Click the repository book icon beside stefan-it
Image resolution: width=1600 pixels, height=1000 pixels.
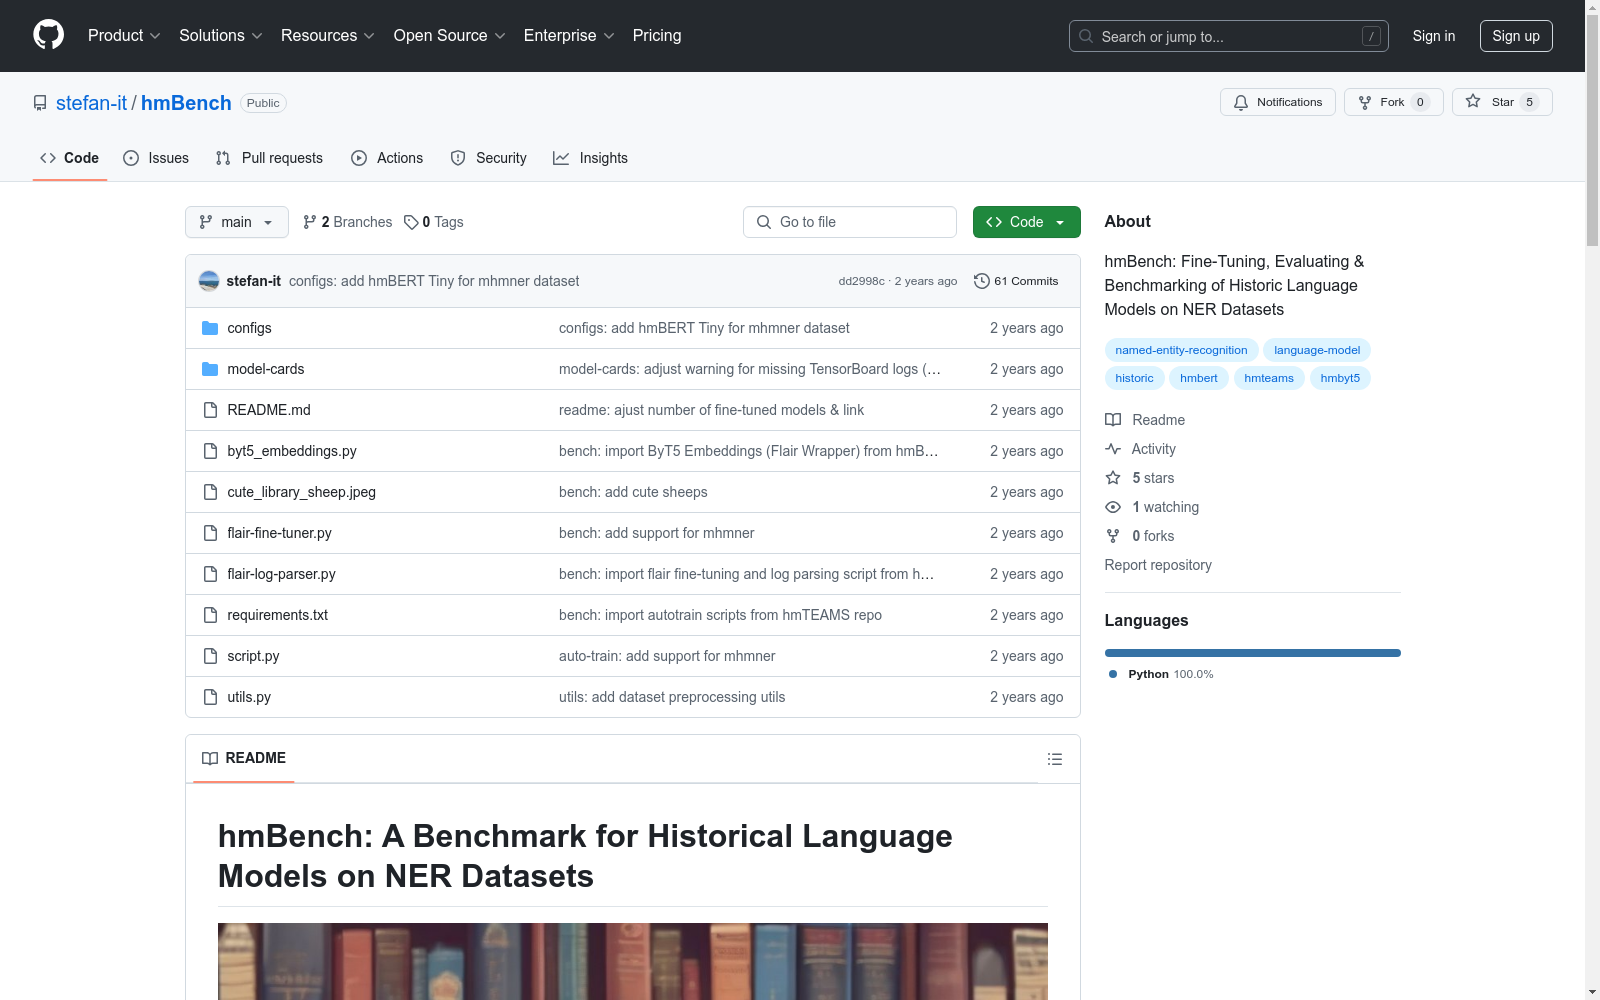coord(40,103)
